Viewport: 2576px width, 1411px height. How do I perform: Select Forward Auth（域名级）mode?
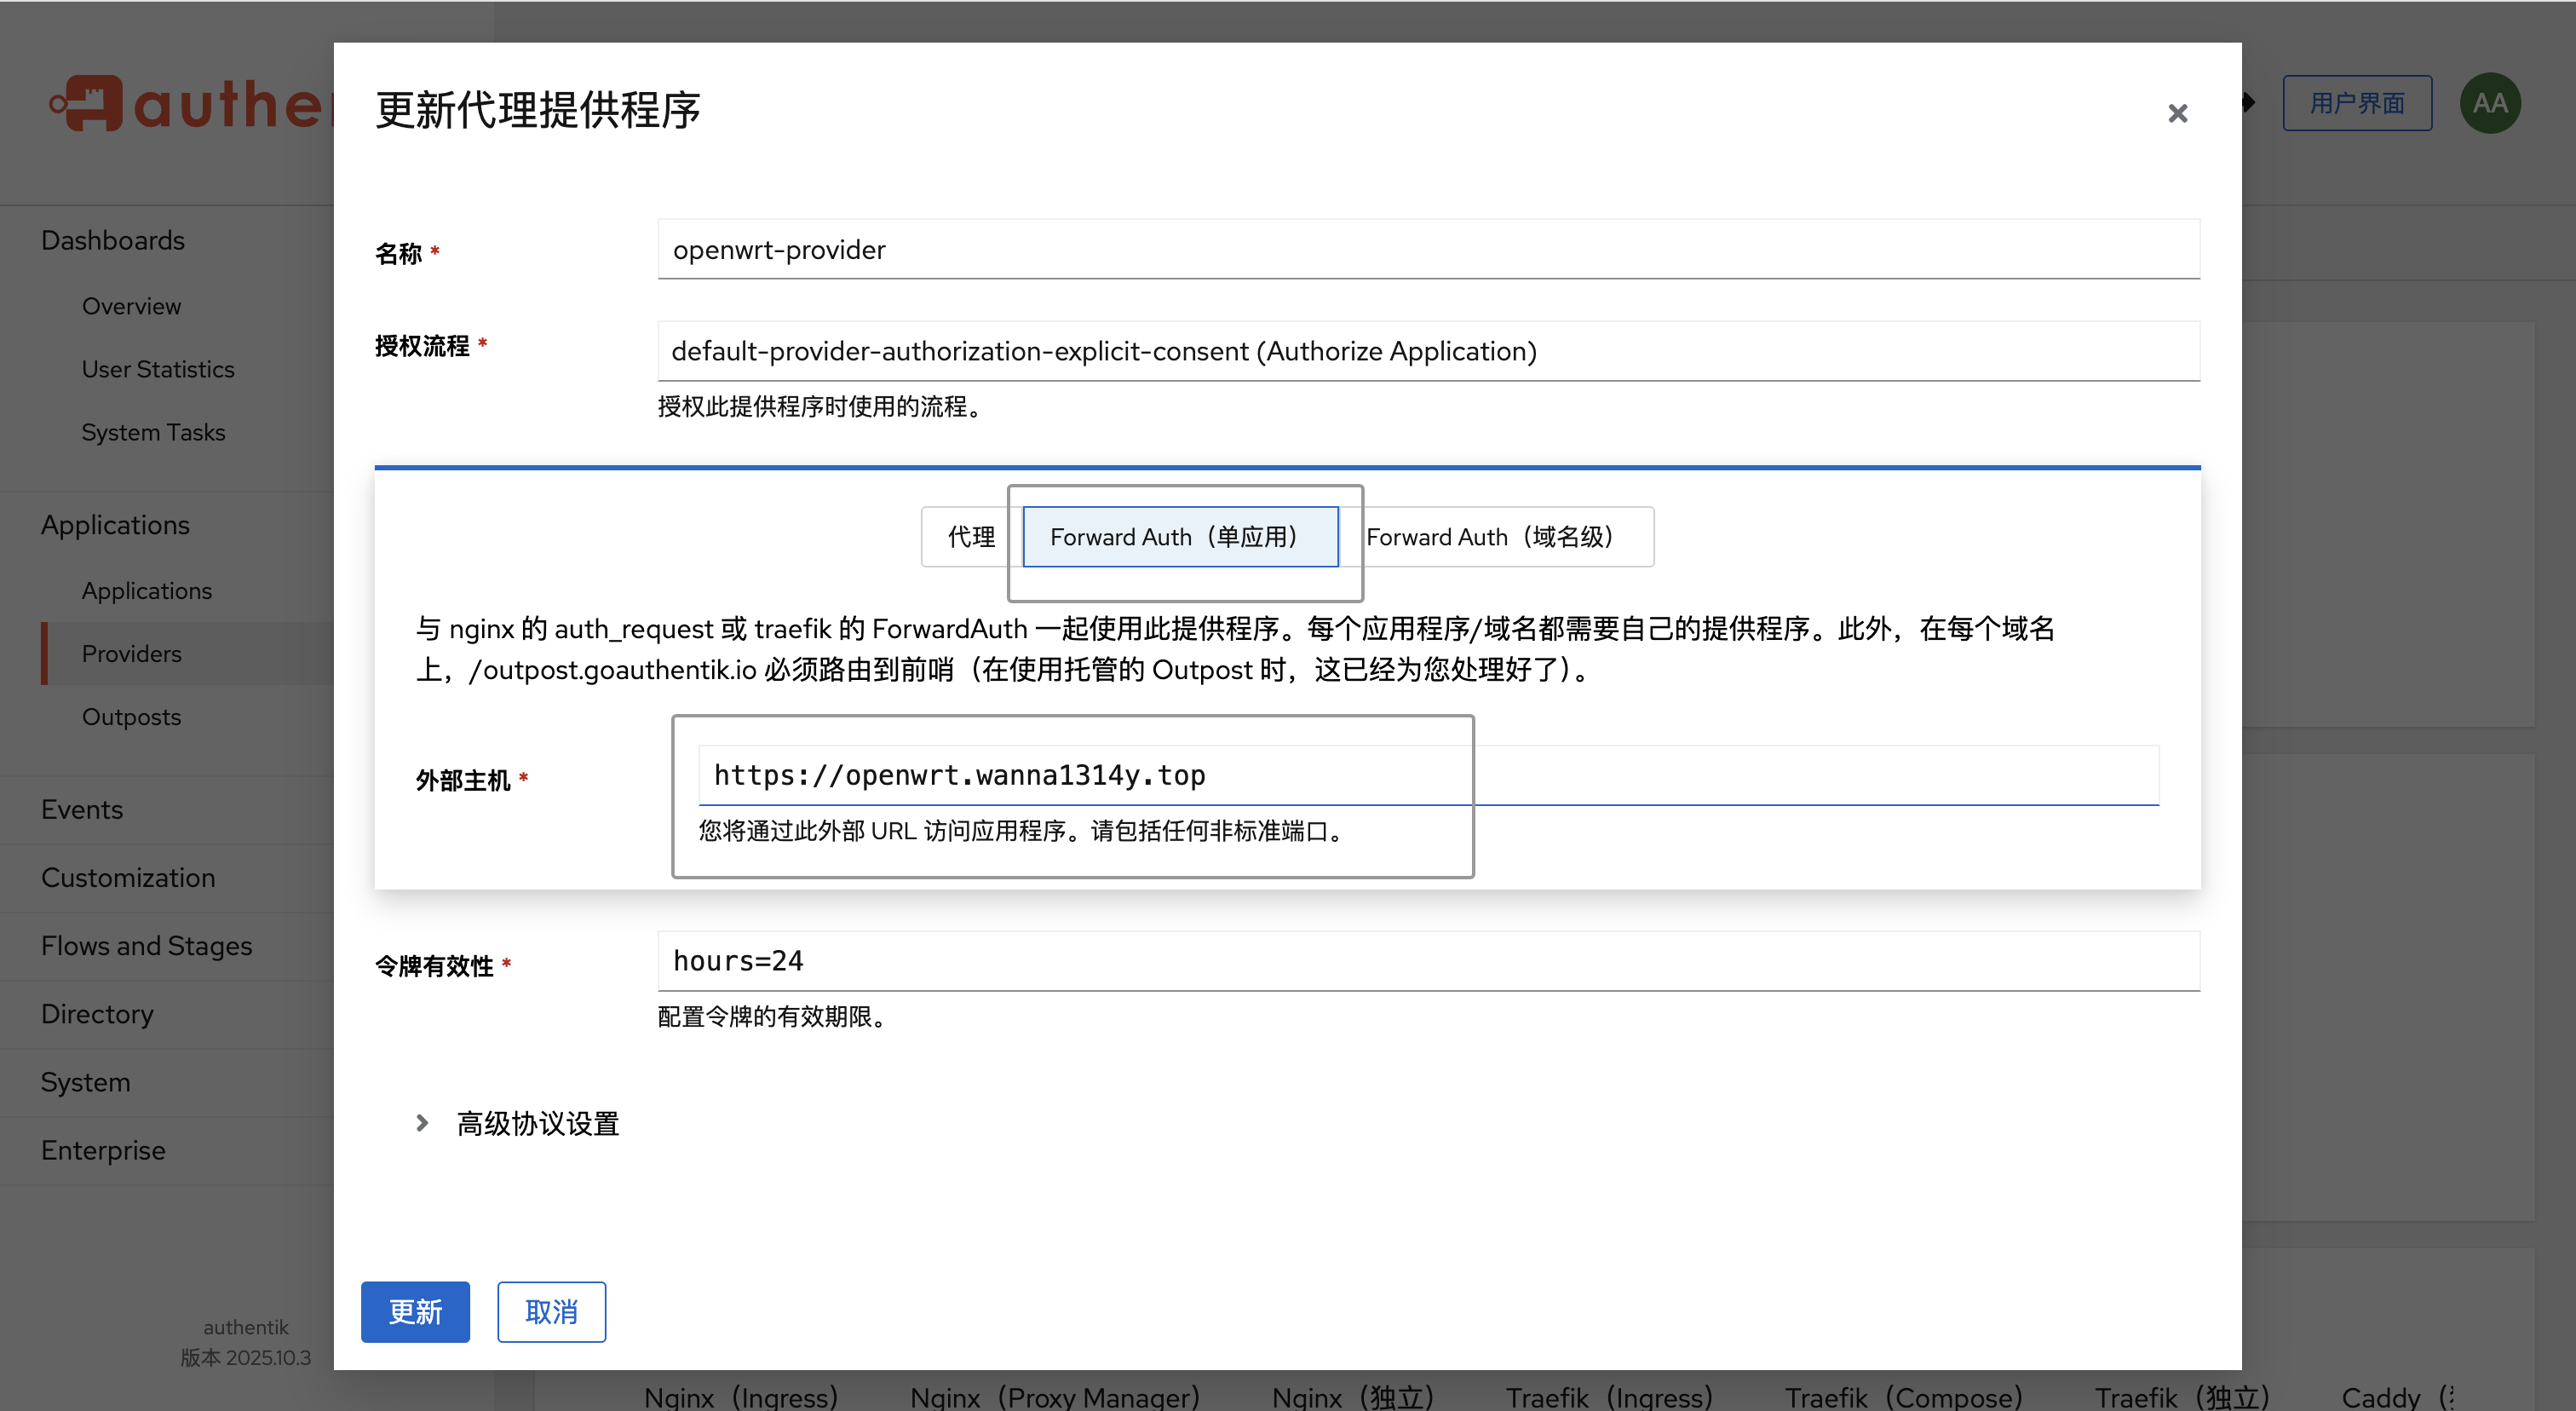1494,537
